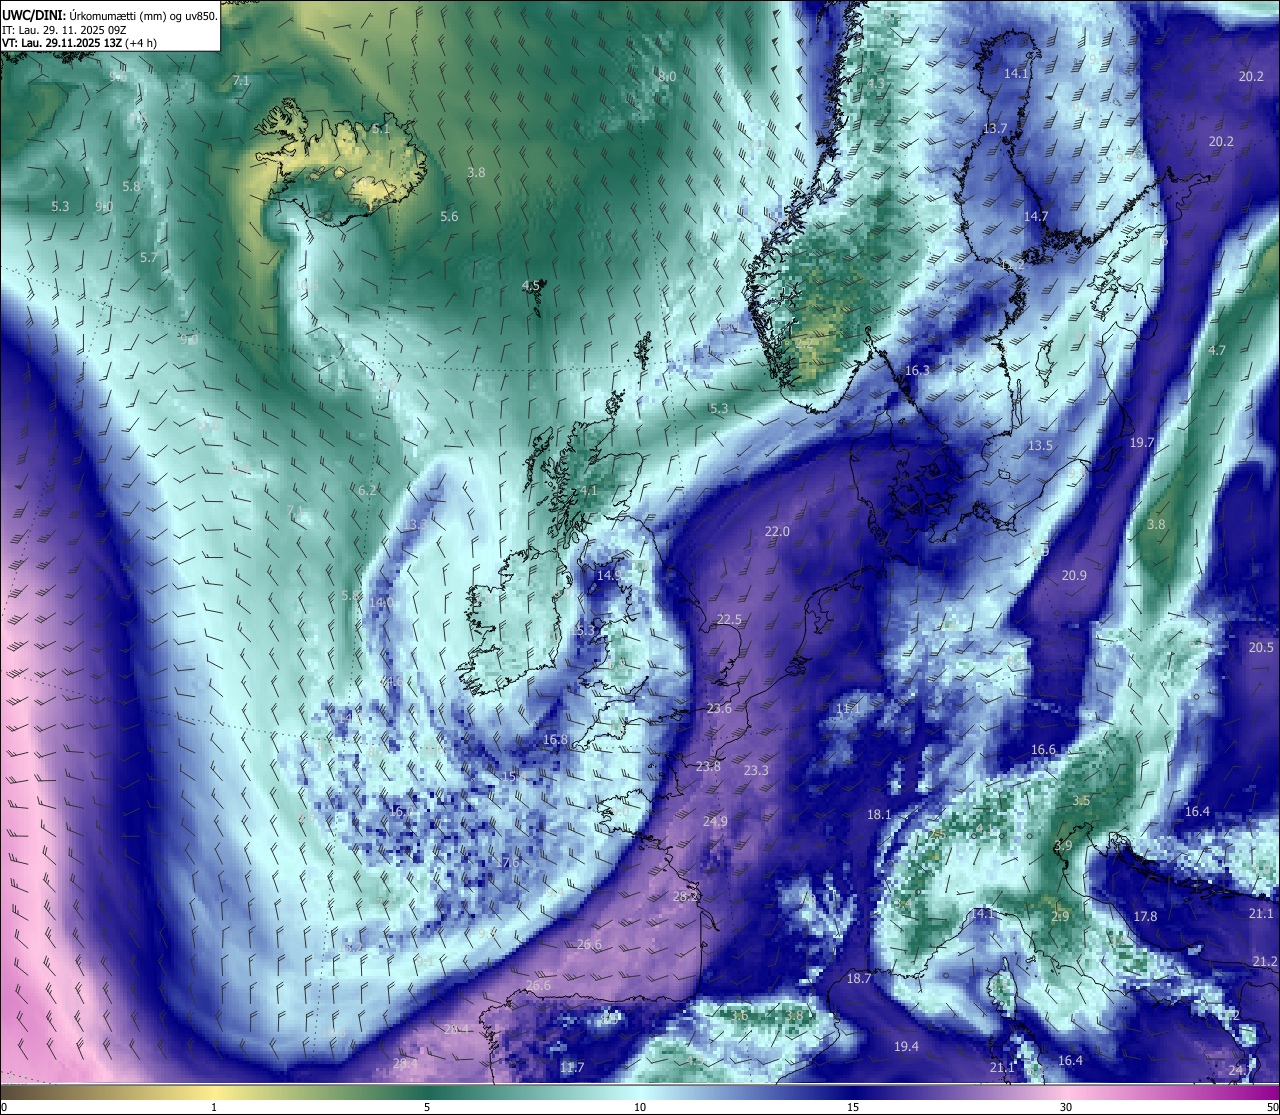Click the 22.5 value label
This screenshot has height=1115, width=1280.
click(x=729, y=620)
